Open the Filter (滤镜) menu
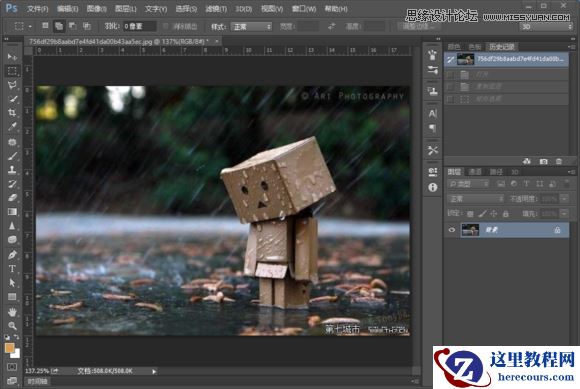 point(216,9)
